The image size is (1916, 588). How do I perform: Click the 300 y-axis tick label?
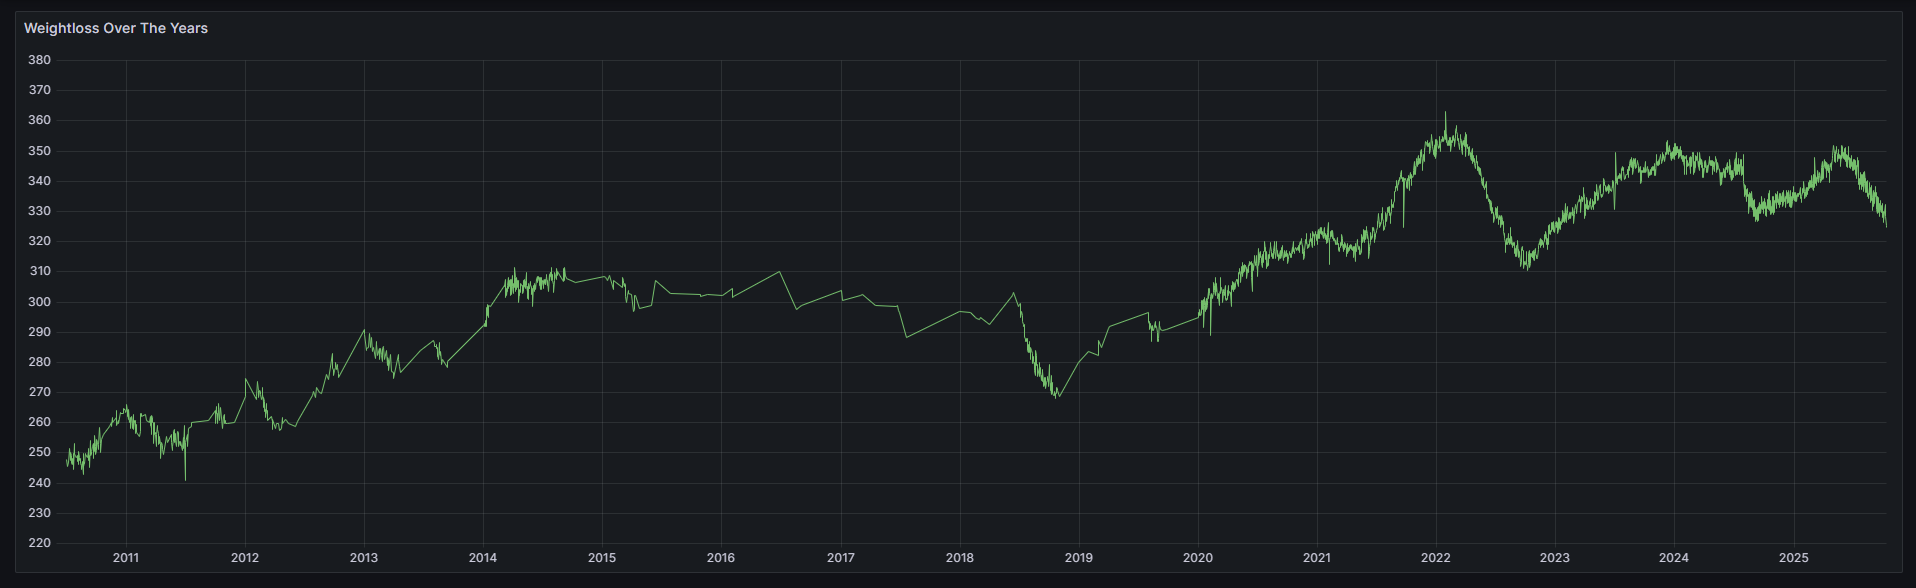click(39, 302)
